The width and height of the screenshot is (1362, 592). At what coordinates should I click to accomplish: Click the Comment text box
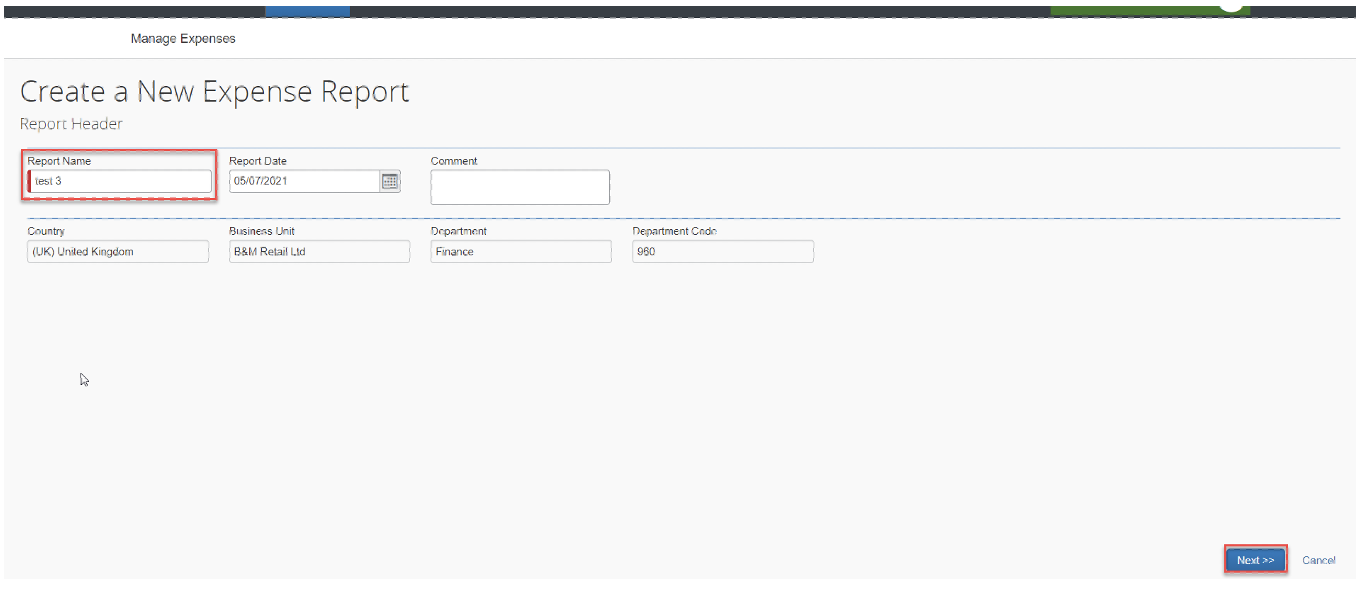(520, 187)
